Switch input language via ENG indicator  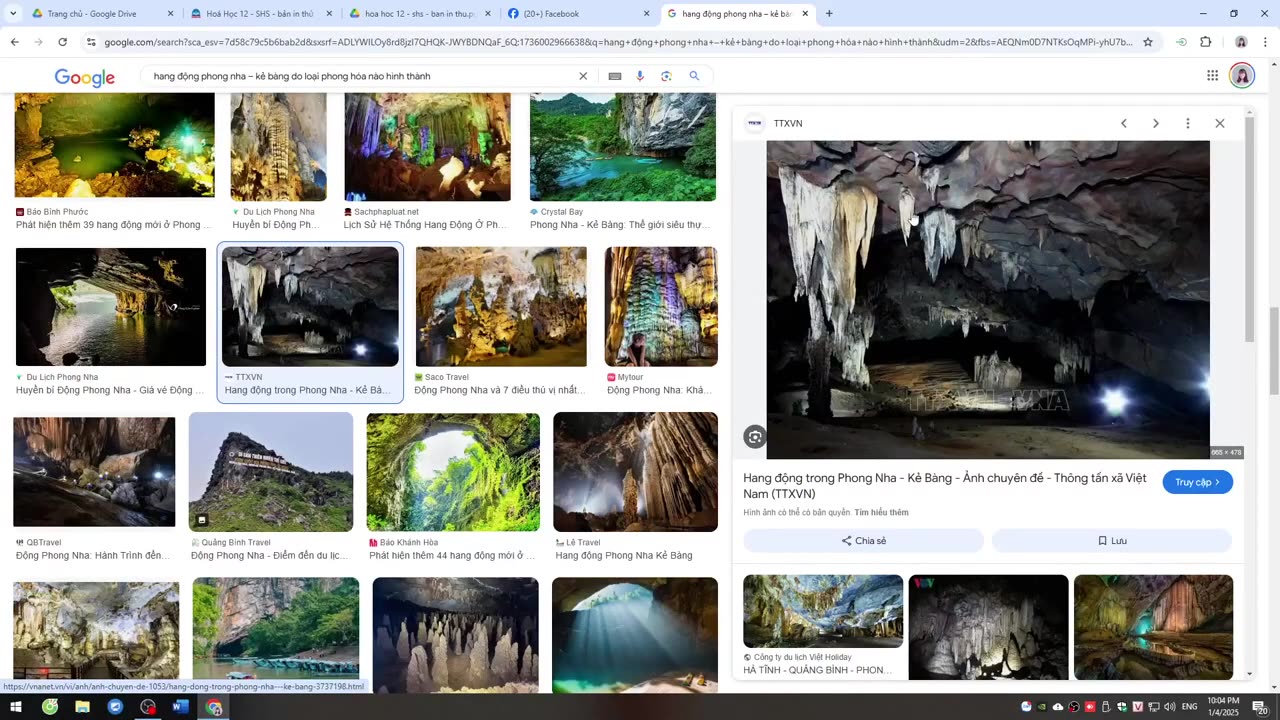(x=1190, y=707)
